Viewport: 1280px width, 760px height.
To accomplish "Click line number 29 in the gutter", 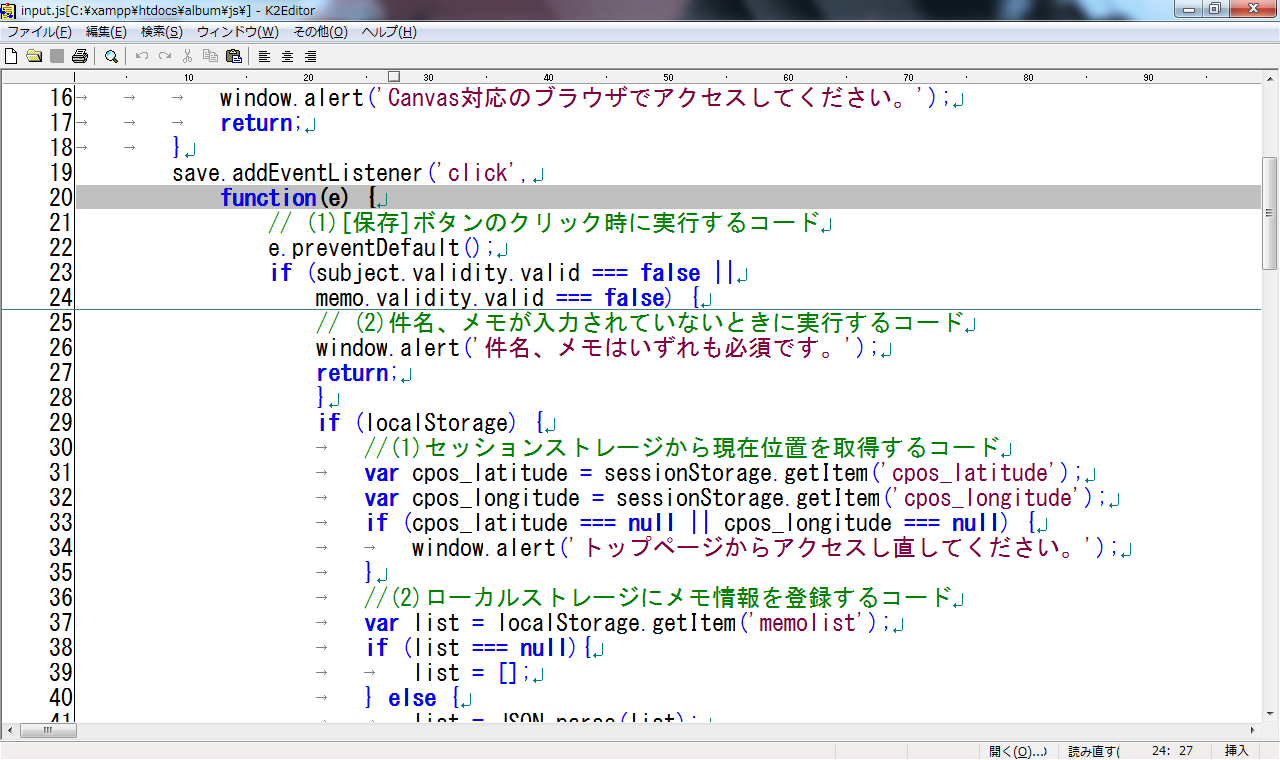I will coord(61,423).
